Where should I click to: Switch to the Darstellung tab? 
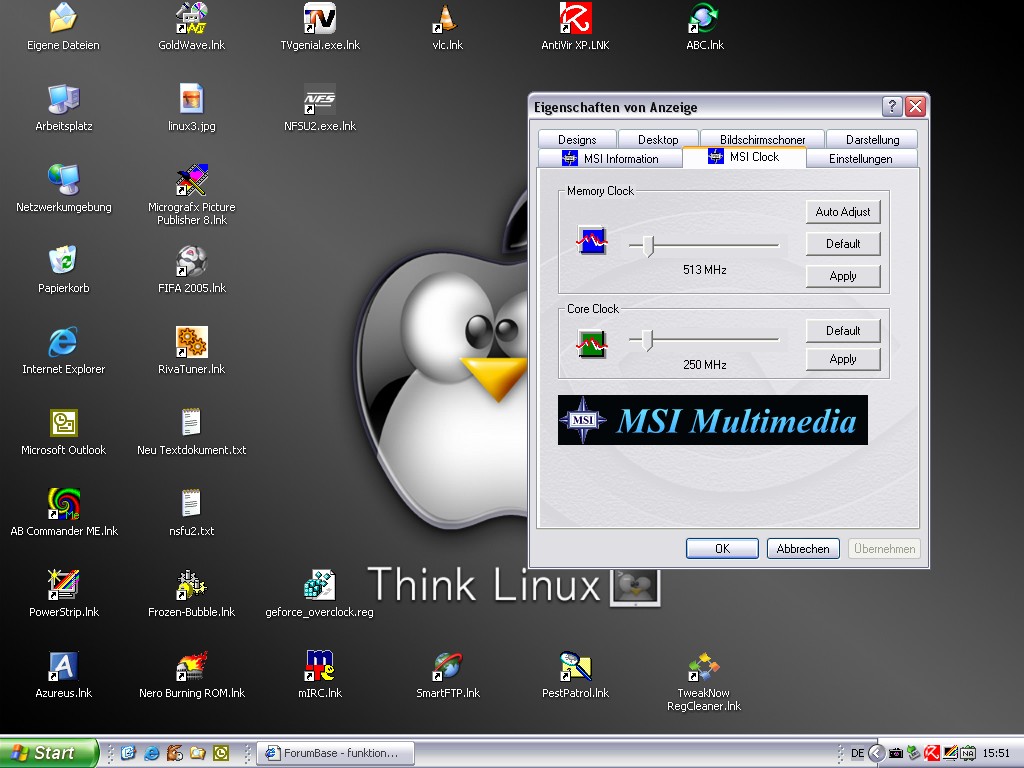[x=872, y=139]
